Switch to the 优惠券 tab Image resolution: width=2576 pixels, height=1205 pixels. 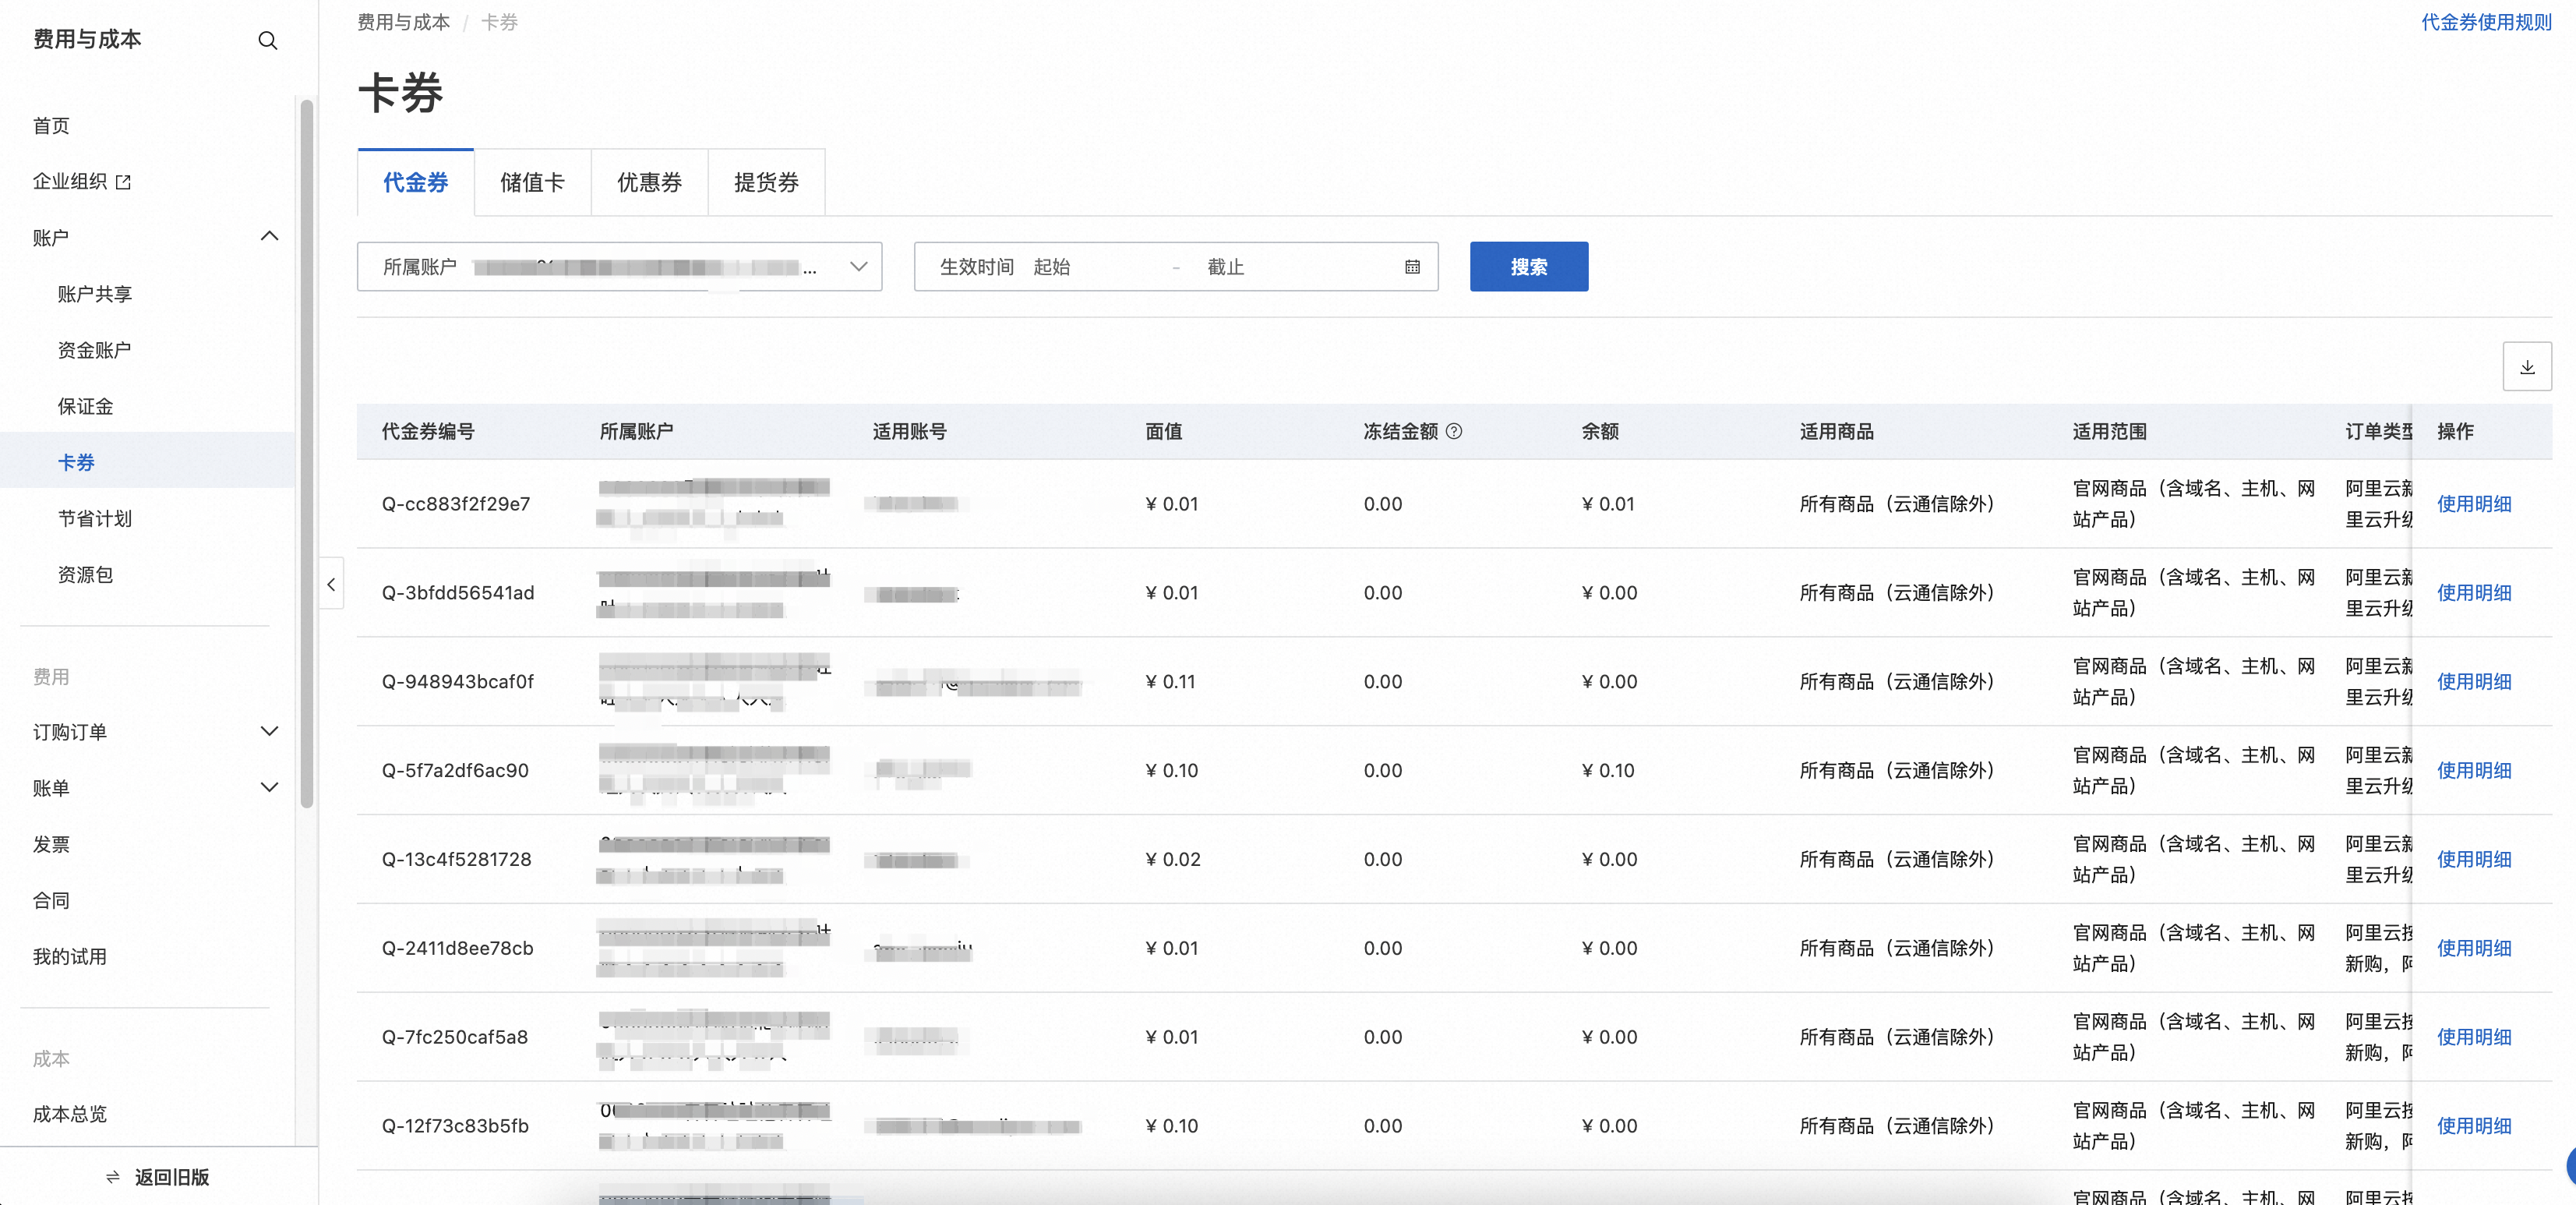click(x=649, y=182)
